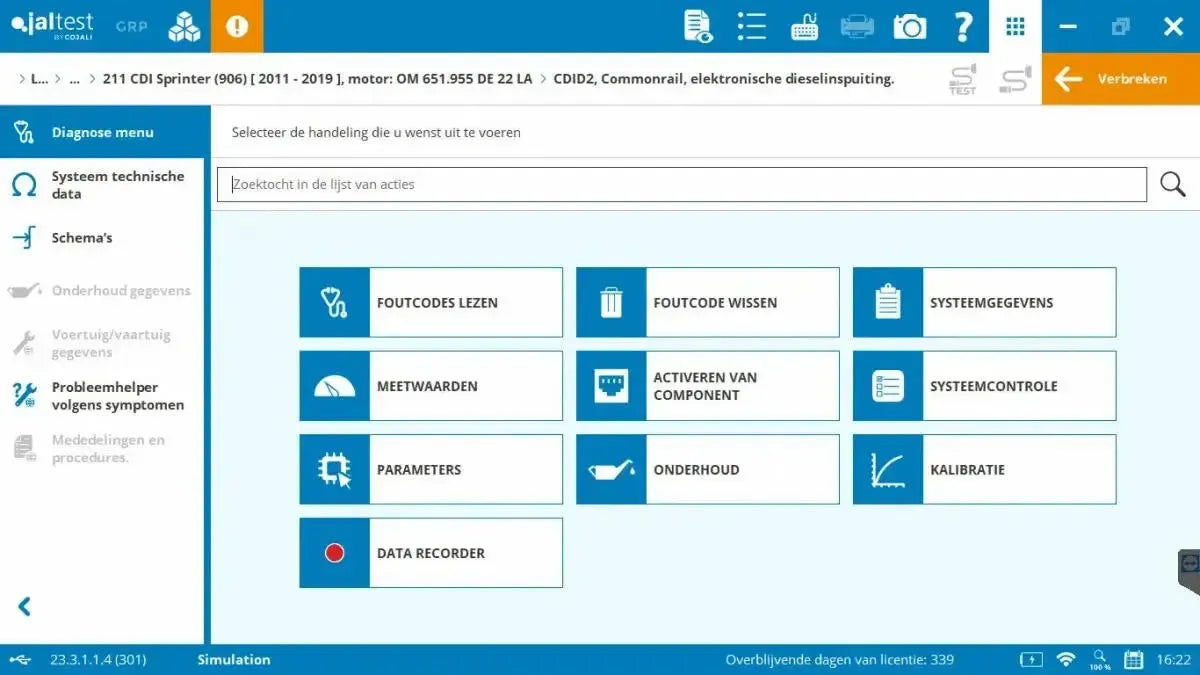Collapse the left sidebar with chevron
The image size is (1200, 675).
tap(25, 606)
